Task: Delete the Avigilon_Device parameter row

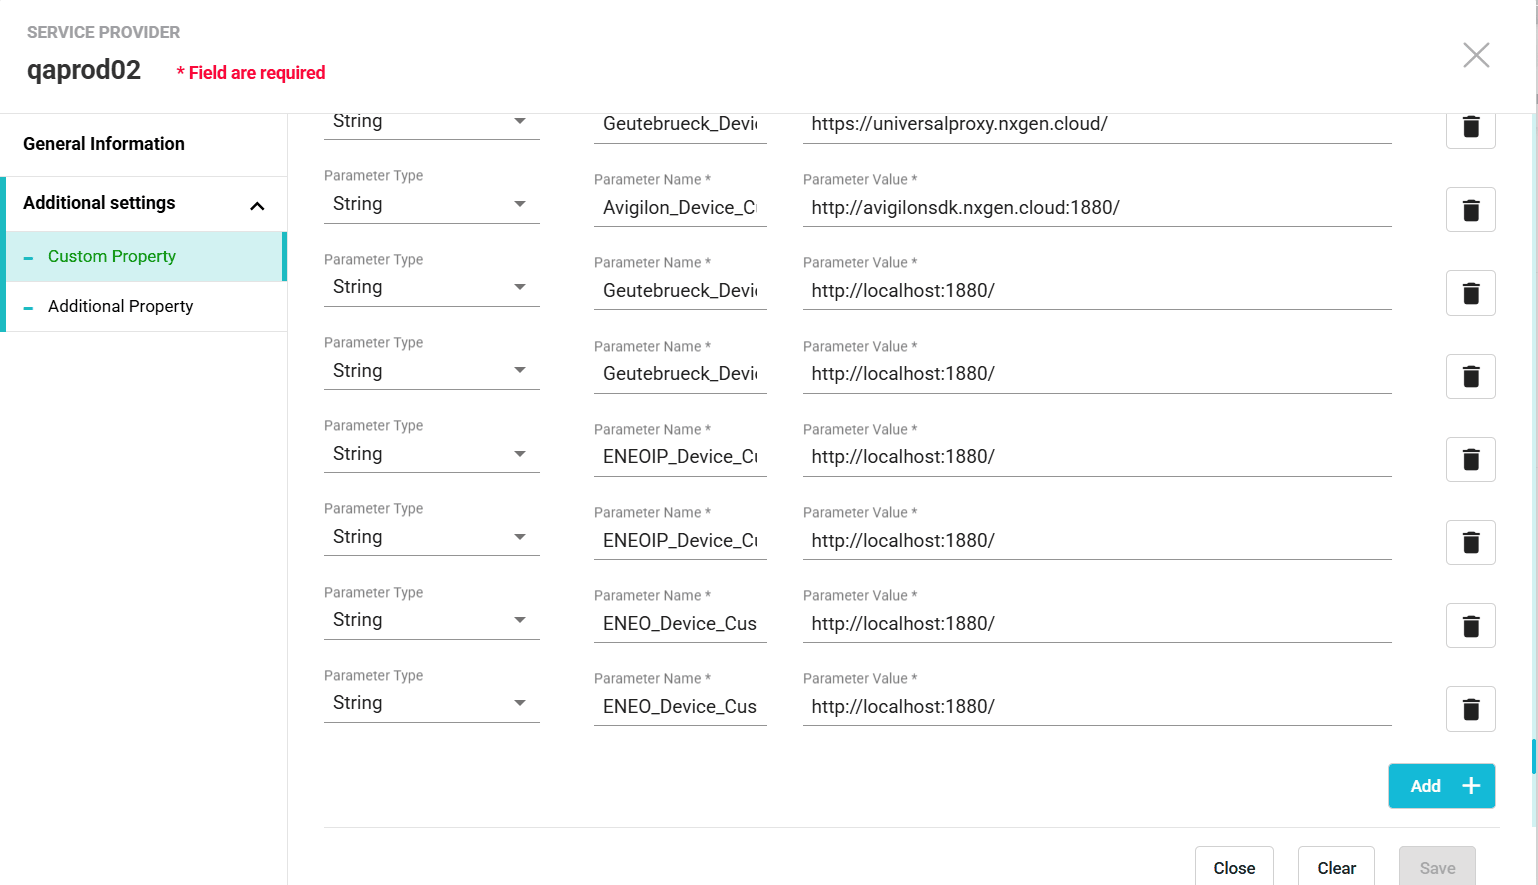Action: coord(1470,210)
